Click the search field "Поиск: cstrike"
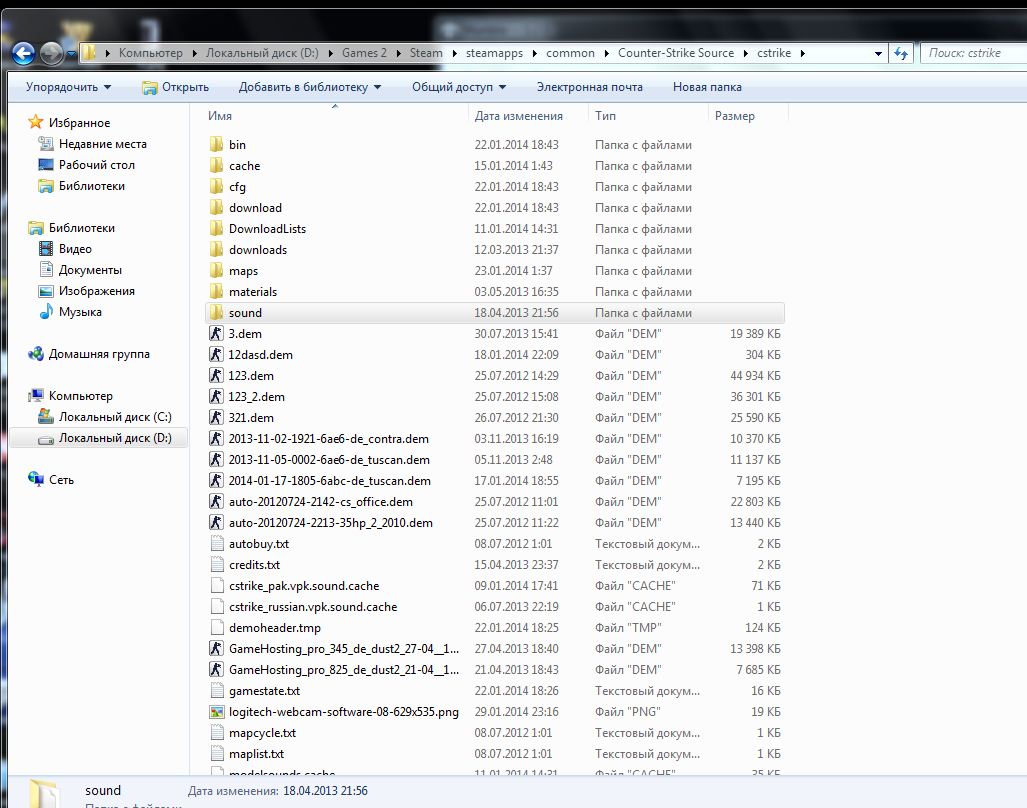The height and width of the screenshot is (808, 1027). 973,53
